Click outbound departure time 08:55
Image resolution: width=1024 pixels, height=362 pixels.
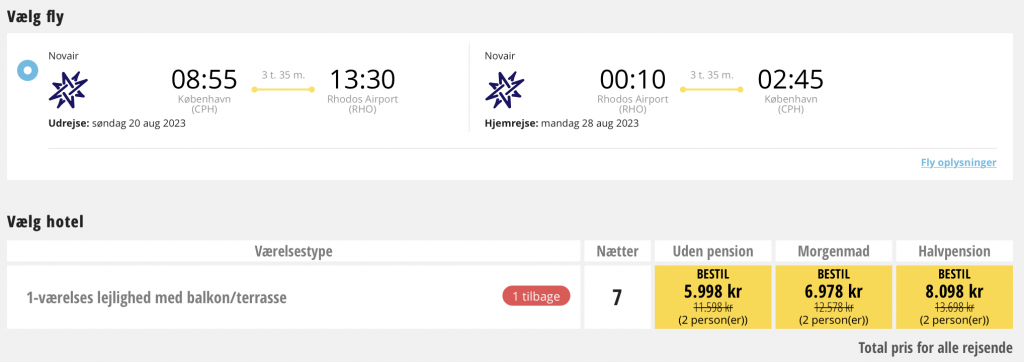204,80
